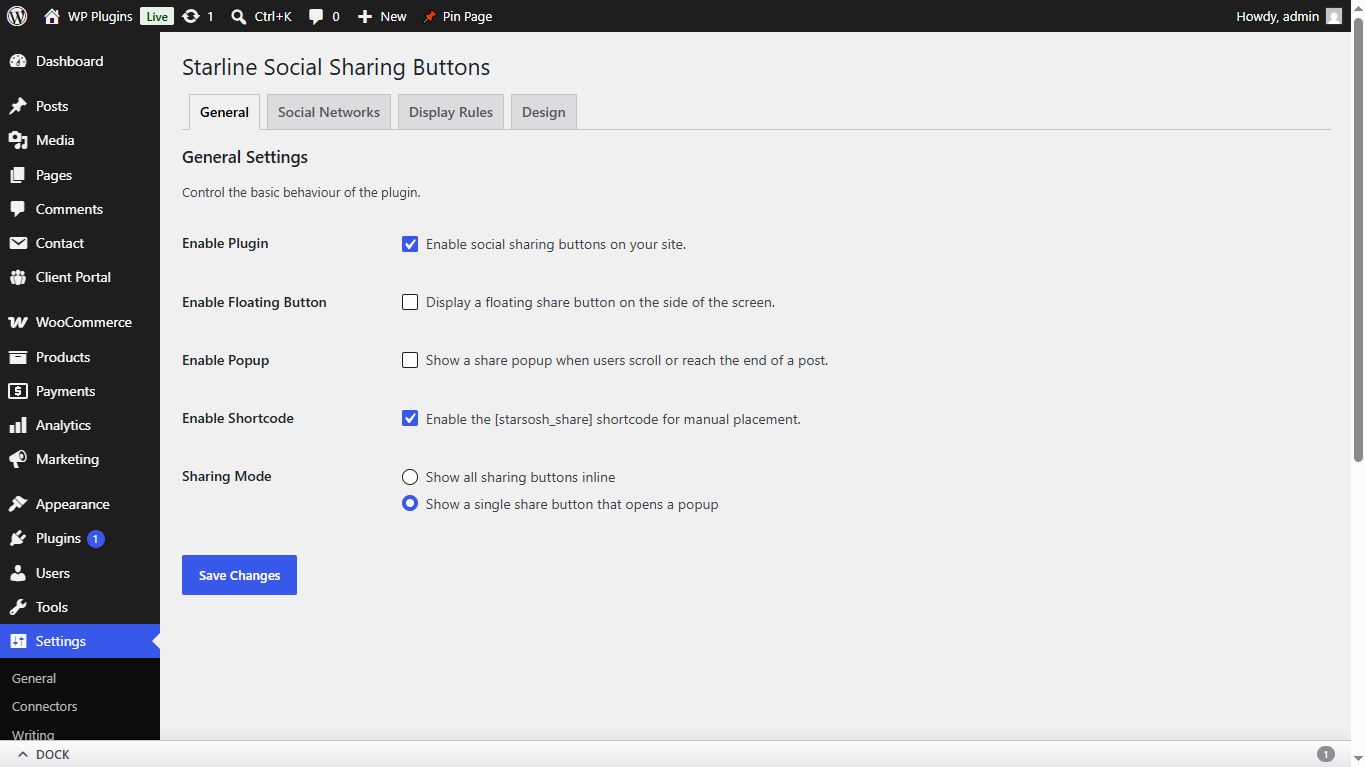Click the Marketing megaphone icon

tap(18, 459)
